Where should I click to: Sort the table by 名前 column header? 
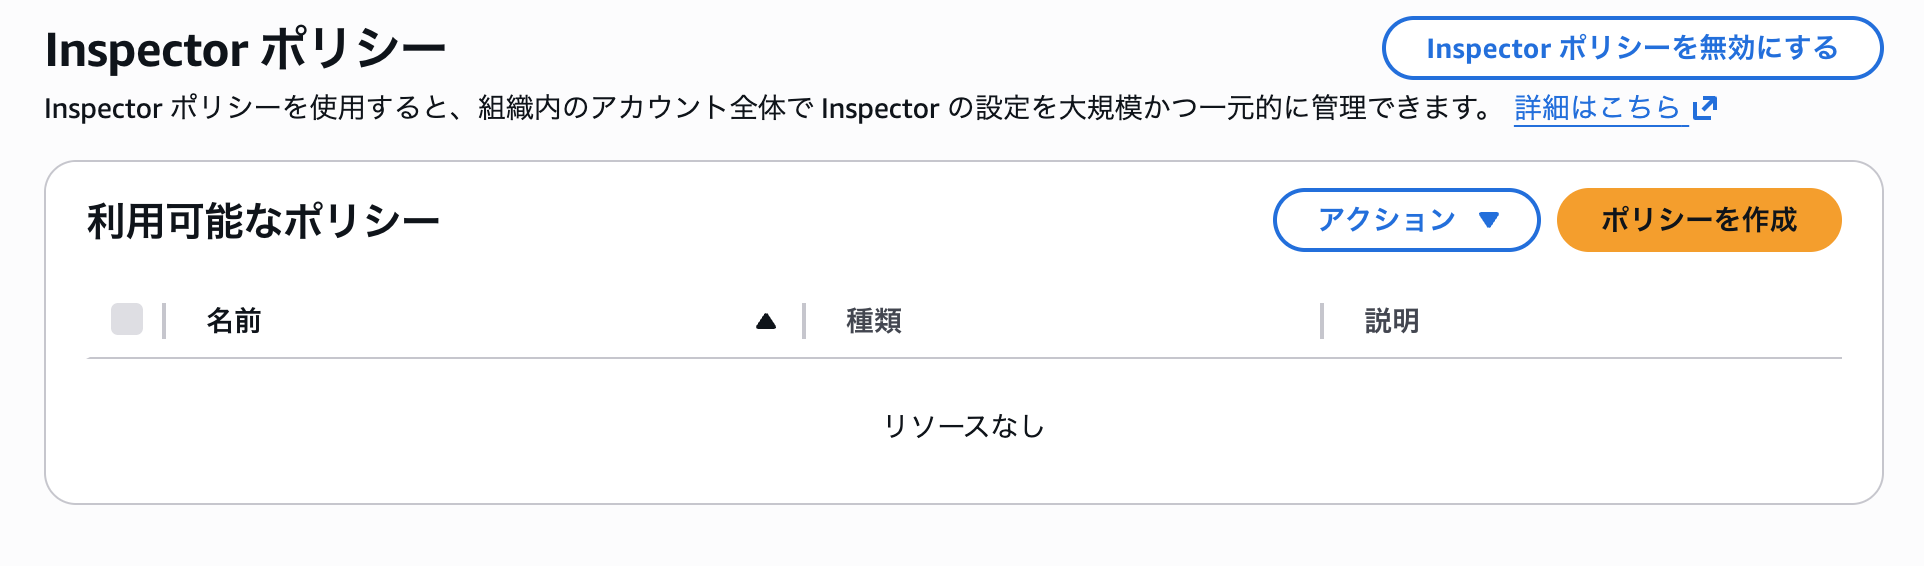[234, 321]
